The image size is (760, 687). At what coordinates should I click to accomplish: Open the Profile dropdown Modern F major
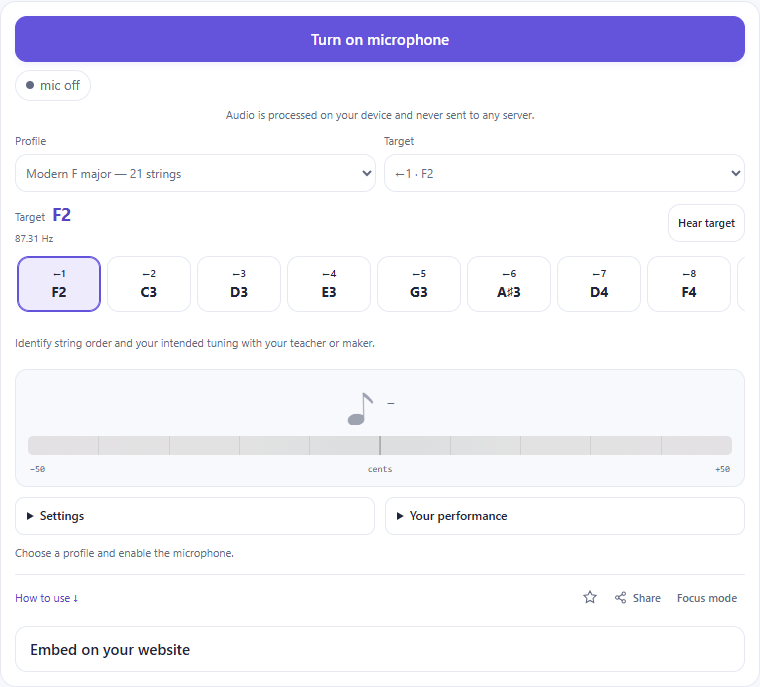point(195,173)
